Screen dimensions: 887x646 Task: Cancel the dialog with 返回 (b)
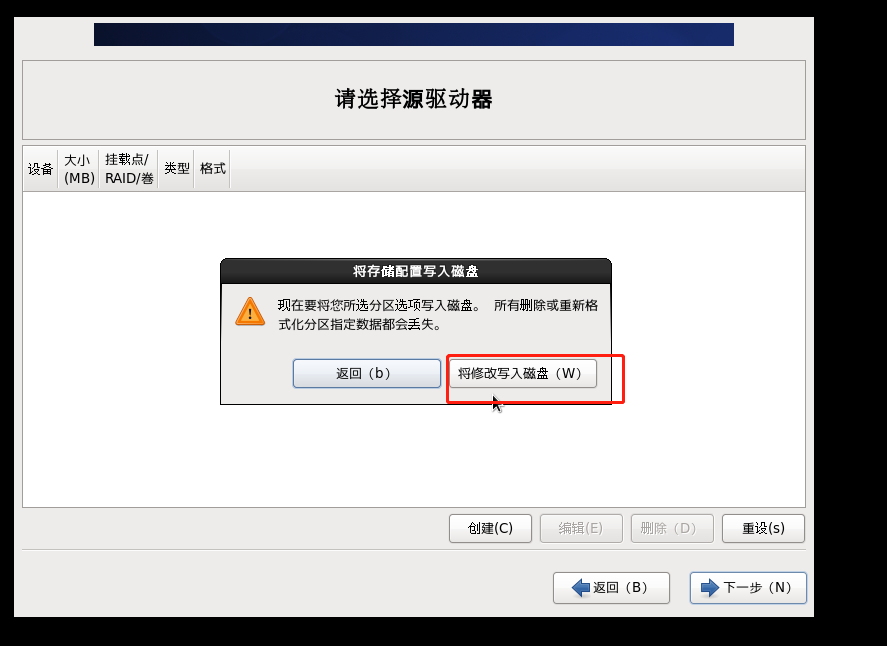tap(367, 373)
